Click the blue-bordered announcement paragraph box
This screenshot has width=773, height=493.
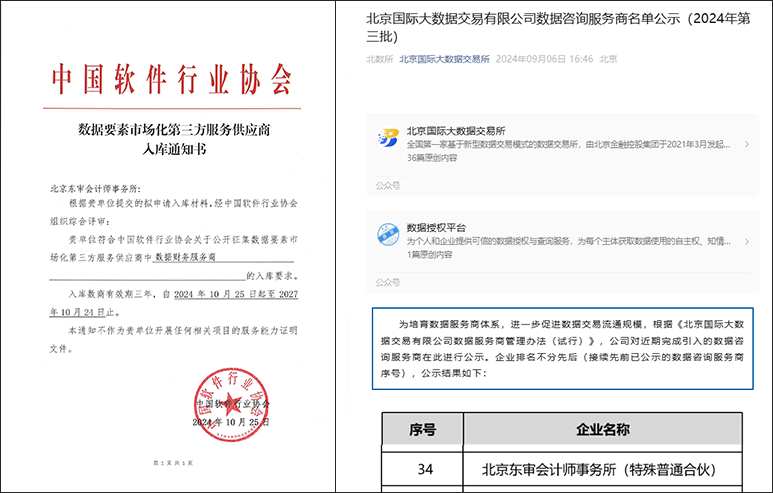562,349
